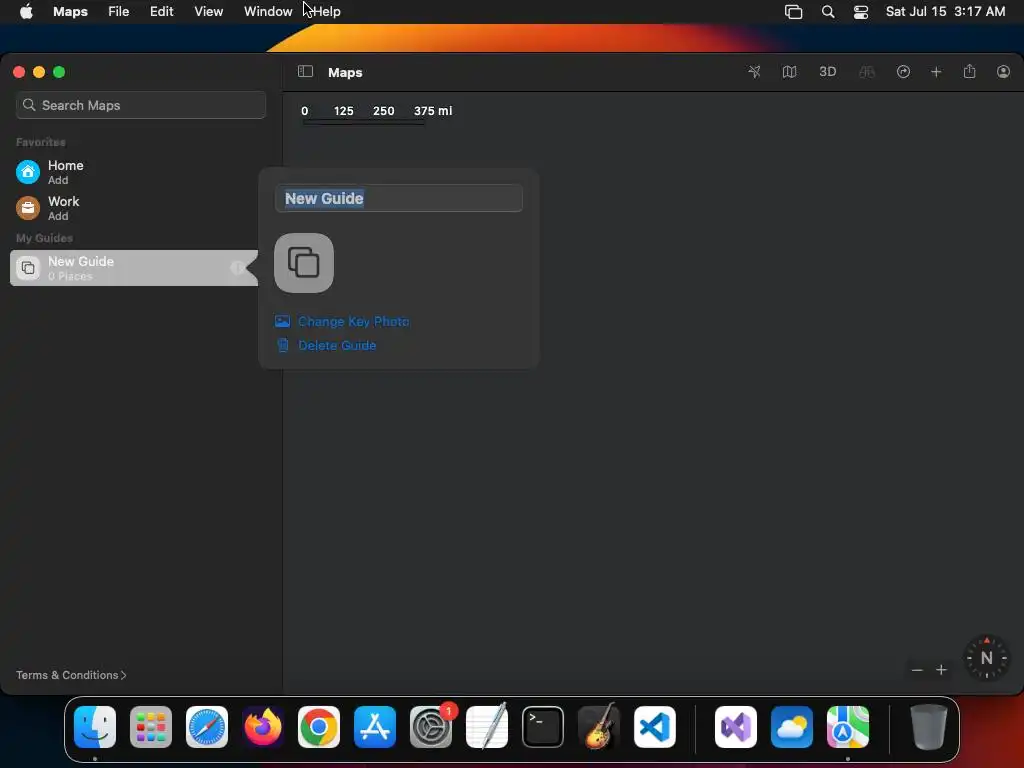This screenshot has width=1024, height=768.
Task: Click the current location arrow icon
Action: tap(754, 72)
